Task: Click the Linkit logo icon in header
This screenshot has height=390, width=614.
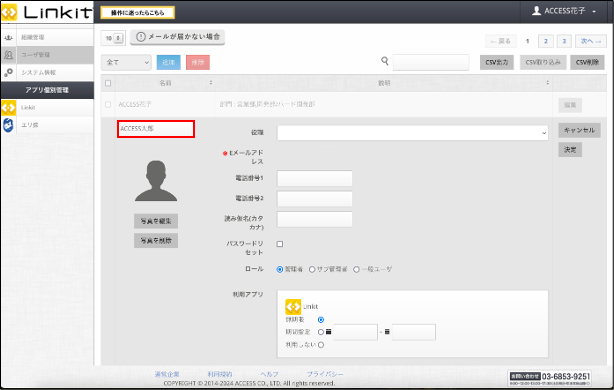Action: pyautogui.click(x=9, y=12)
